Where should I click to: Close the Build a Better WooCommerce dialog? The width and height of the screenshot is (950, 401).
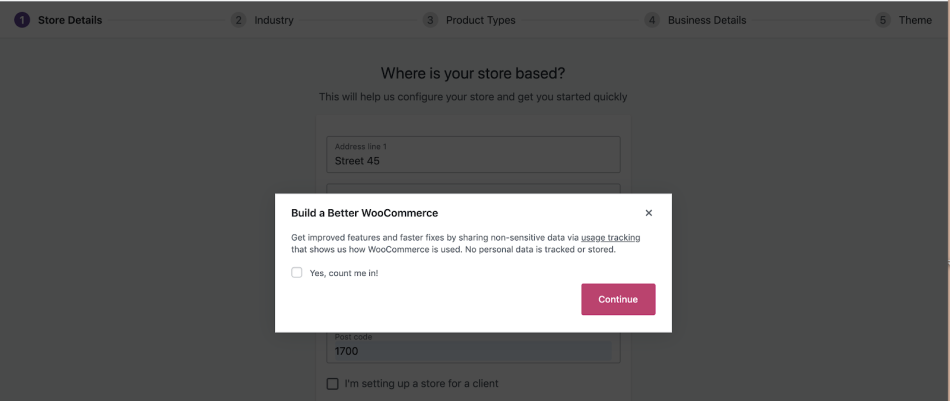point(649,213)
